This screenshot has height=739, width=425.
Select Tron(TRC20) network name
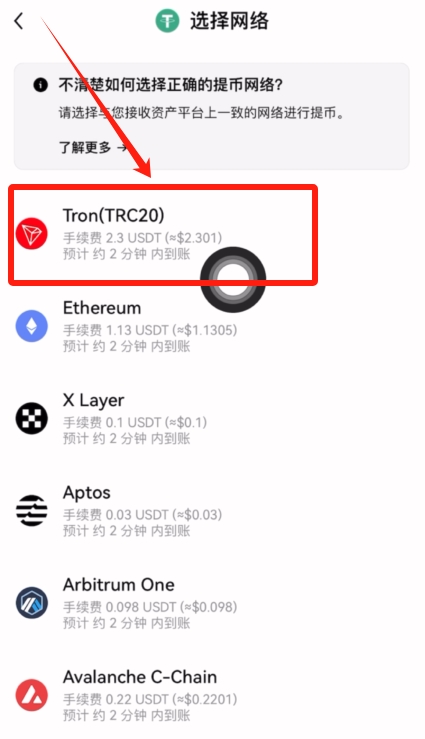pyautogui.click(x=114, y=215)
